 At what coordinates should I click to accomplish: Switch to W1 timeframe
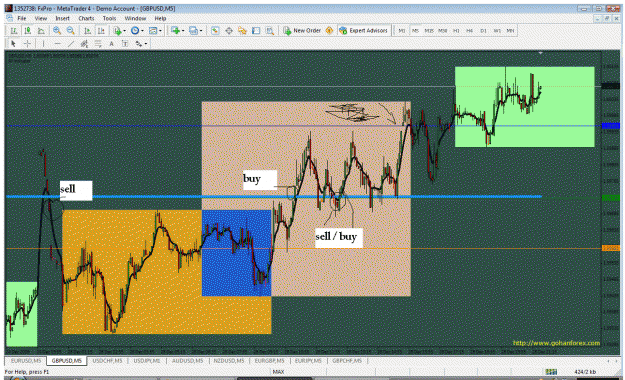tap(497, 31)
